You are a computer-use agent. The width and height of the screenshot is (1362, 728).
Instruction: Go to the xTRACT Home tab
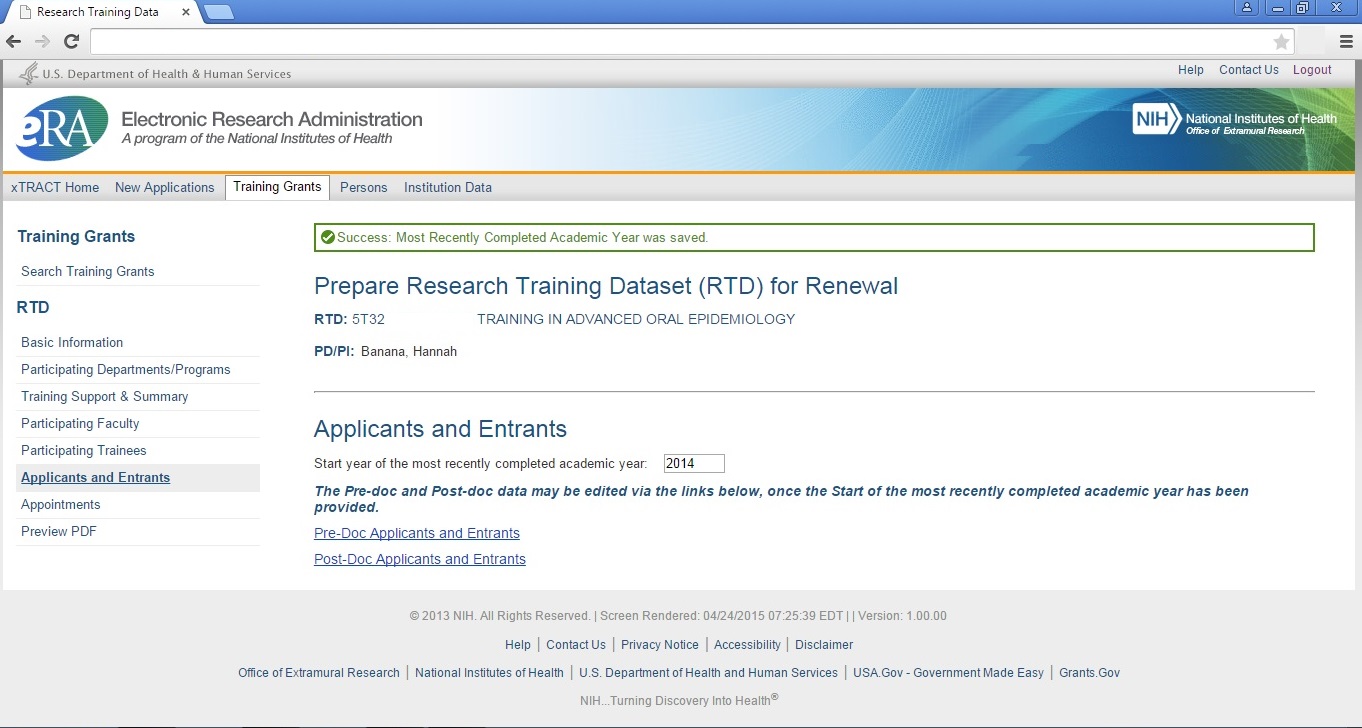(x=55, y=187)
